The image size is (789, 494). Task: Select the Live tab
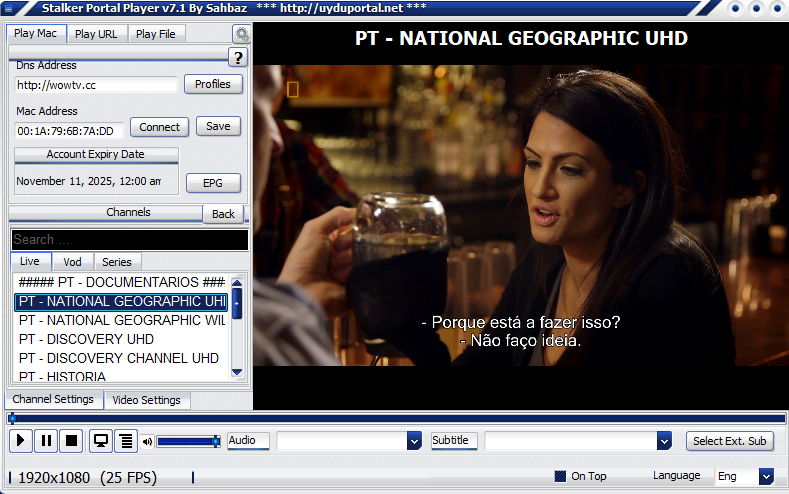point(30,262)
